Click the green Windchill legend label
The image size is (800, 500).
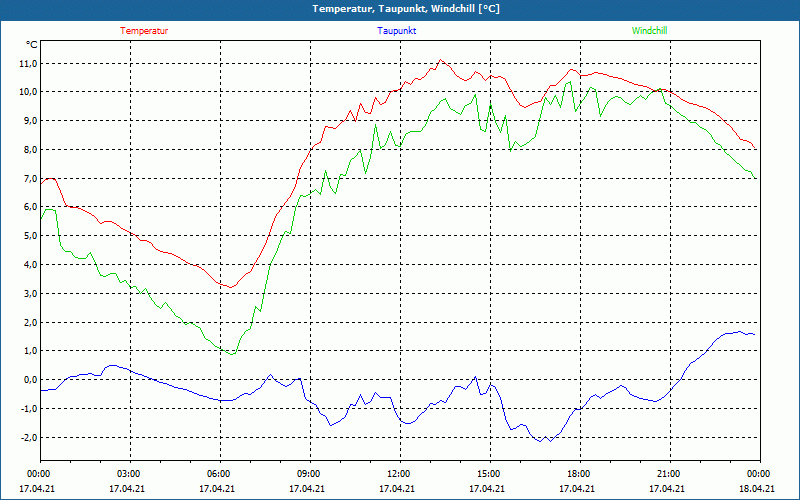(649, 31)
